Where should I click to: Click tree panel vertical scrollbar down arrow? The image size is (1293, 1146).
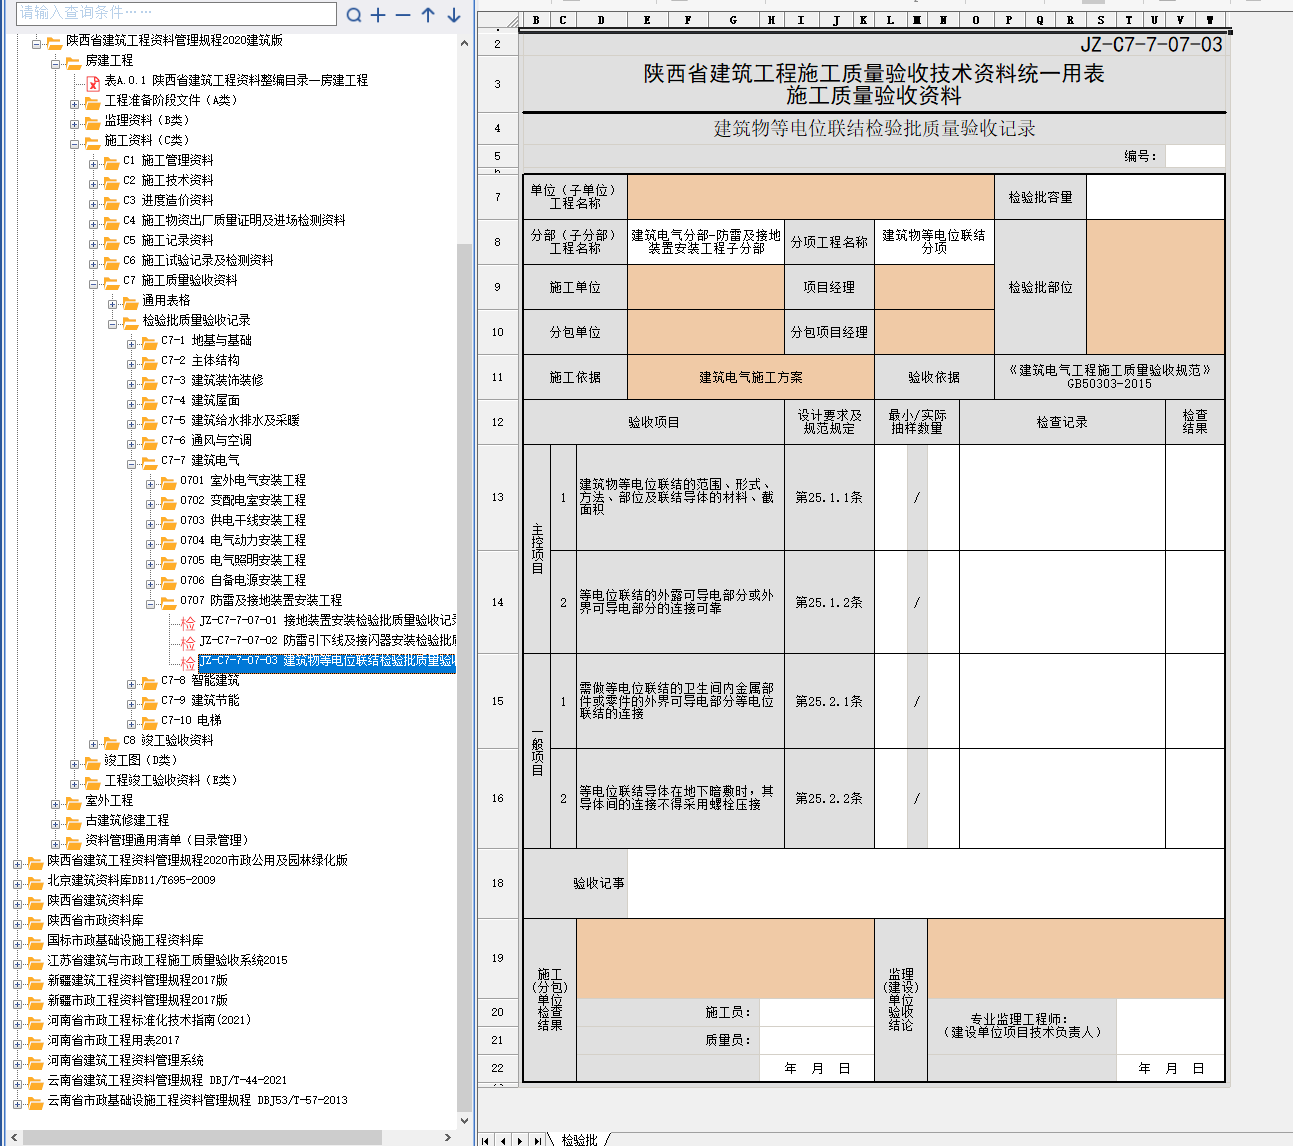point(464,1121)
